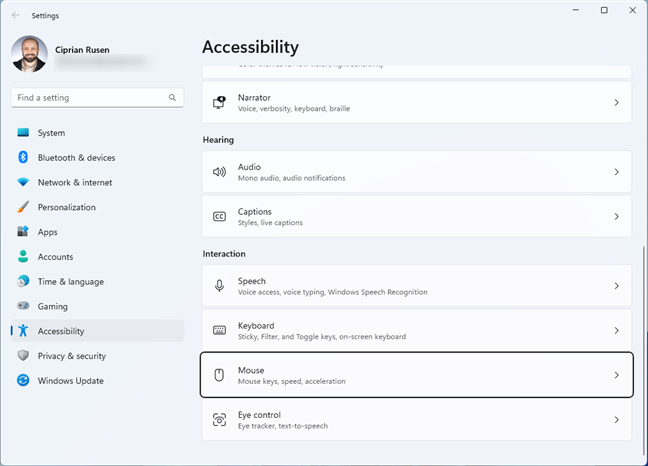Select Time & language
This screenshot has height=466, width=648.
[x=97, y=281]
